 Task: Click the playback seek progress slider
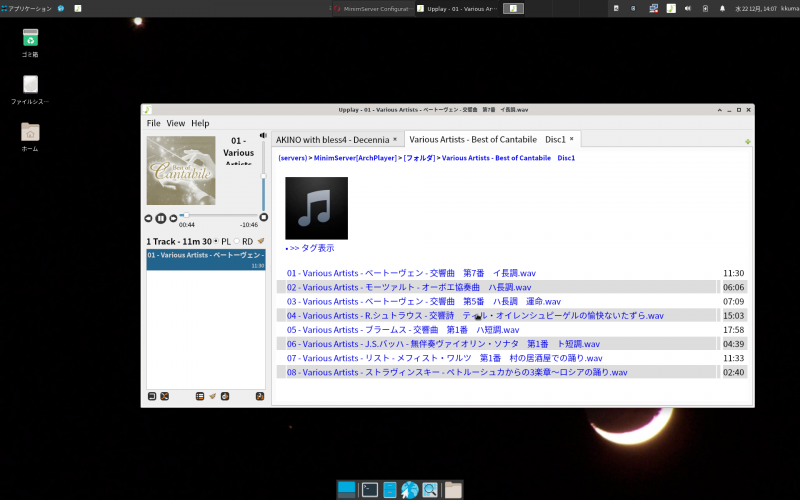220,215
